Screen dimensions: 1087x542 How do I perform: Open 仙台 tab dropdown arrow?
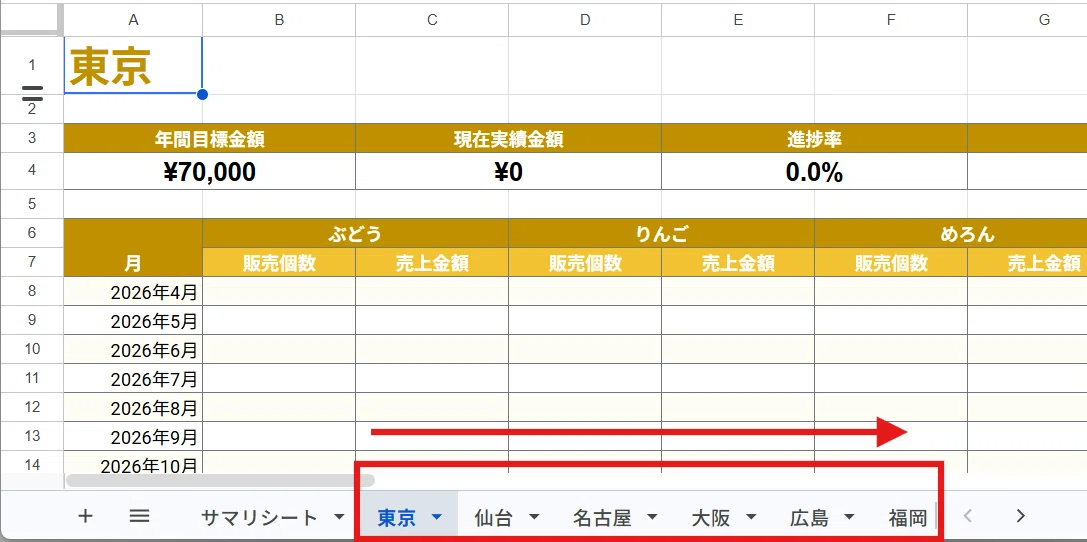(534, 516)
